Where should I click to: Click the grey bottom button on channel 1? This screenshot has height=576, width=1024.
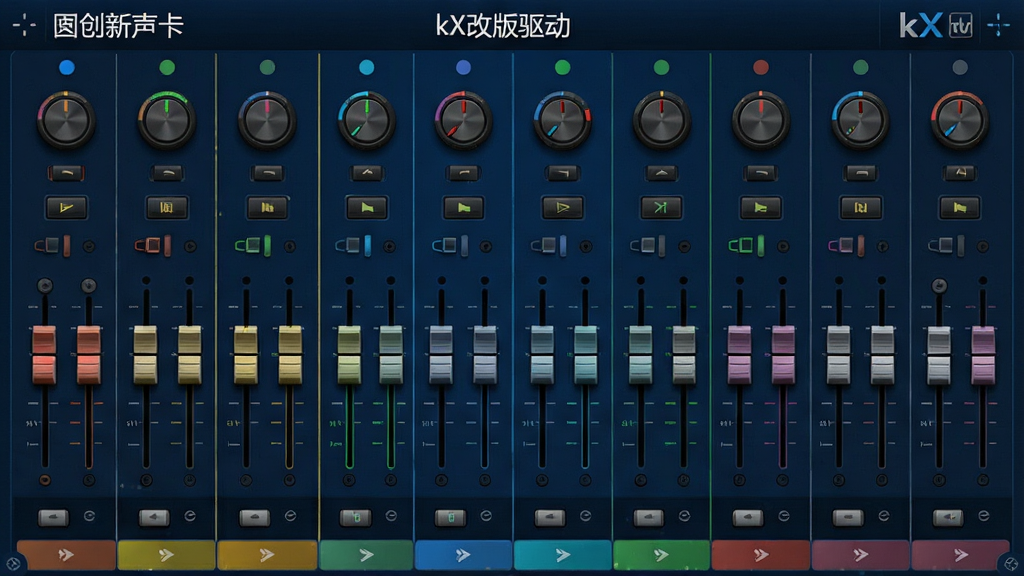coord(54,518)
